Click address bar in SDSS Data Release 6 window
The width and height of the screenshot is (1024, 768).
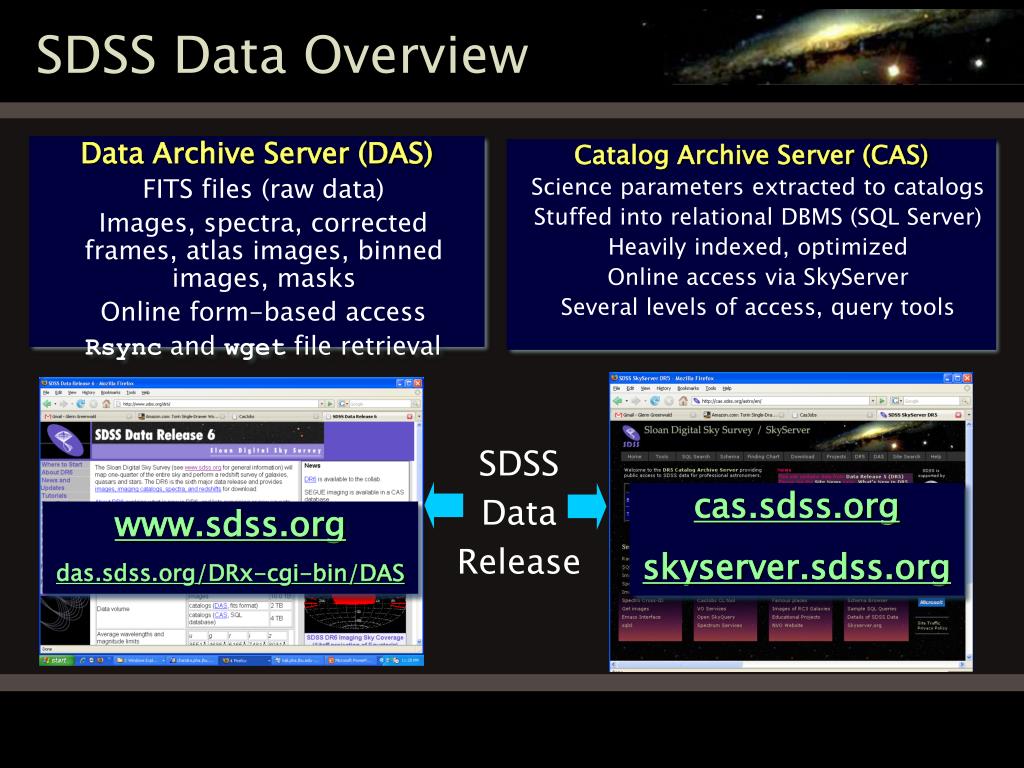click(216, 404)
